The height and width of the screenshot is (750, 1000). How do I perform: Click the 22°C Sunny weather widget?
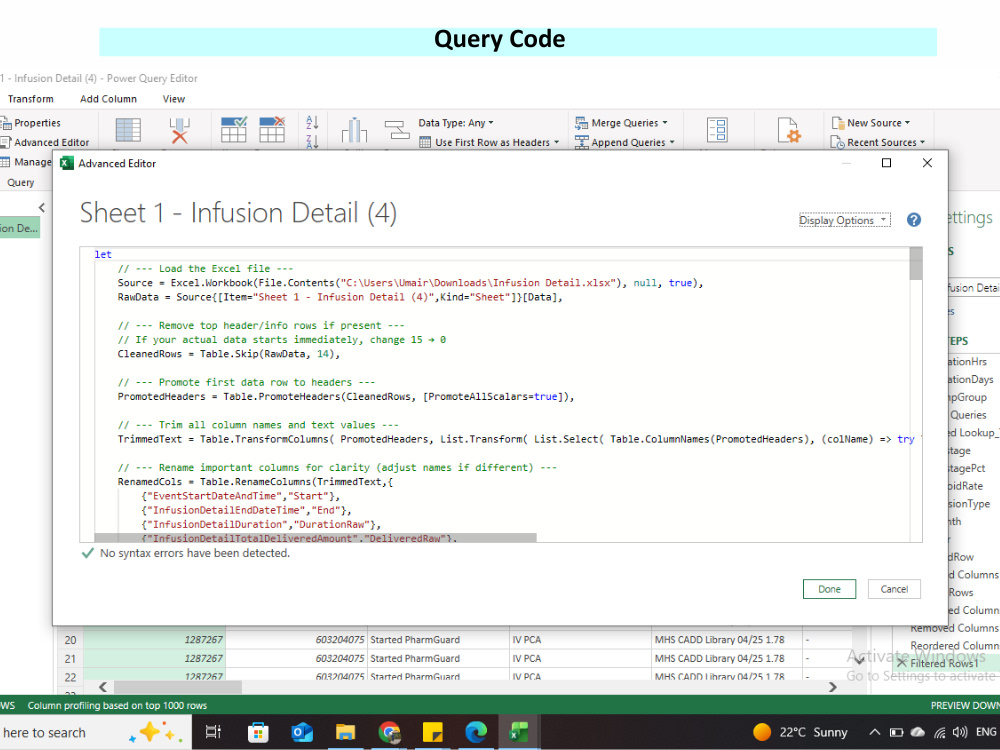coord(800,732)
